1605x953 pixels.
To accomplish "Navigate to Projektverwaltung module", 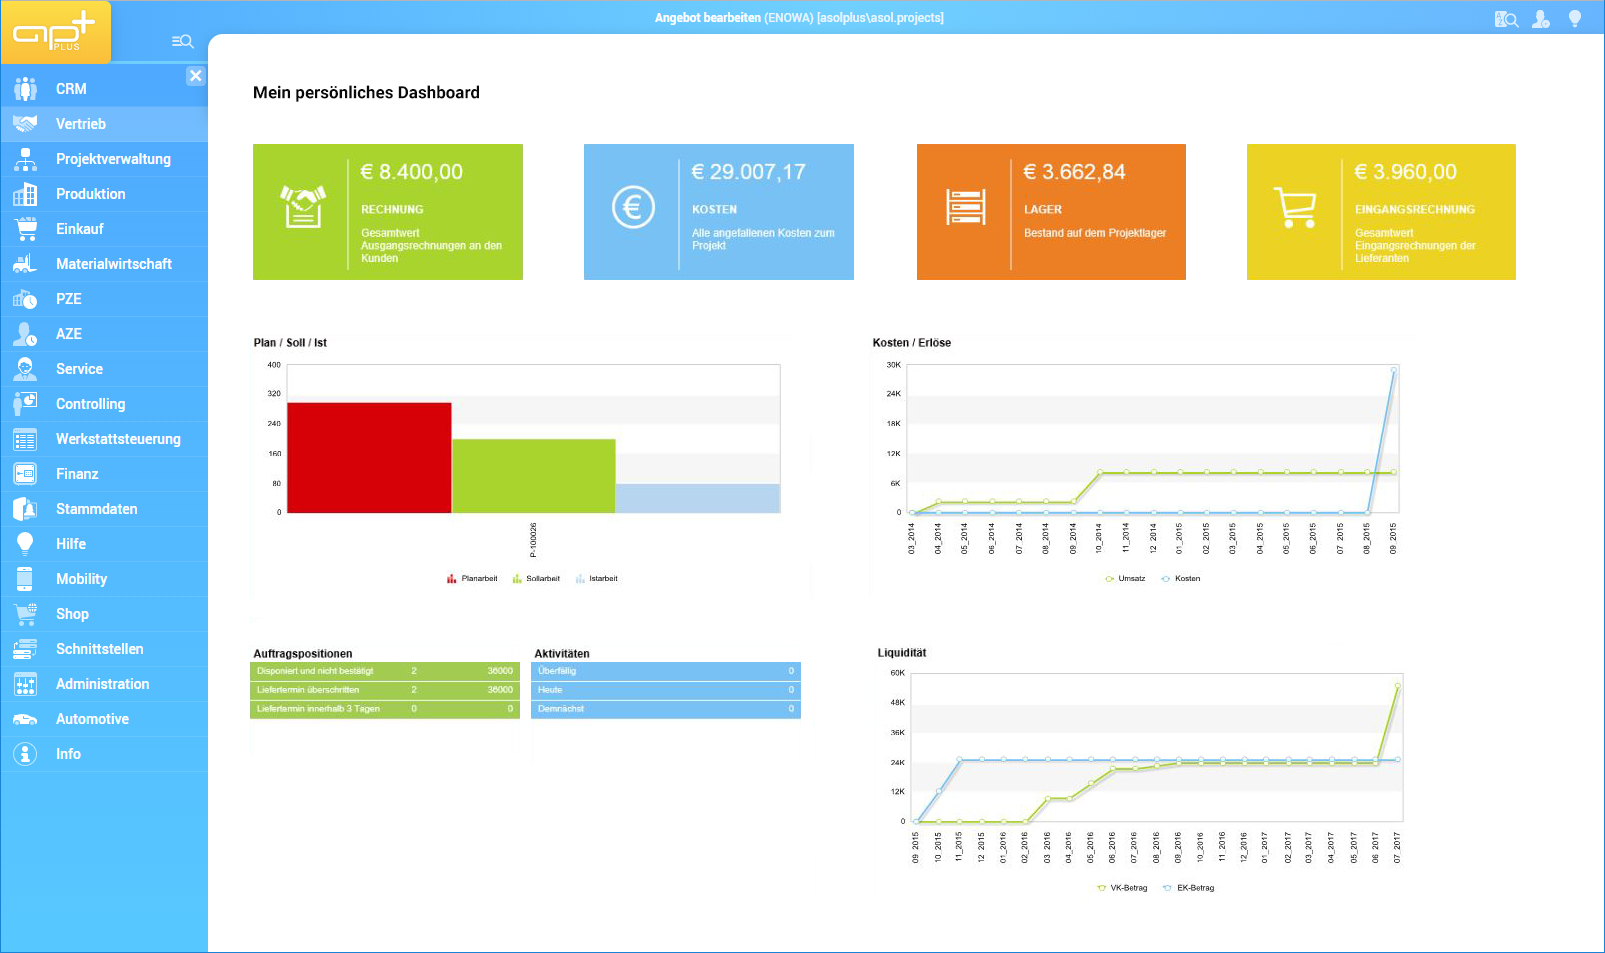I will [x=113, y=159].
